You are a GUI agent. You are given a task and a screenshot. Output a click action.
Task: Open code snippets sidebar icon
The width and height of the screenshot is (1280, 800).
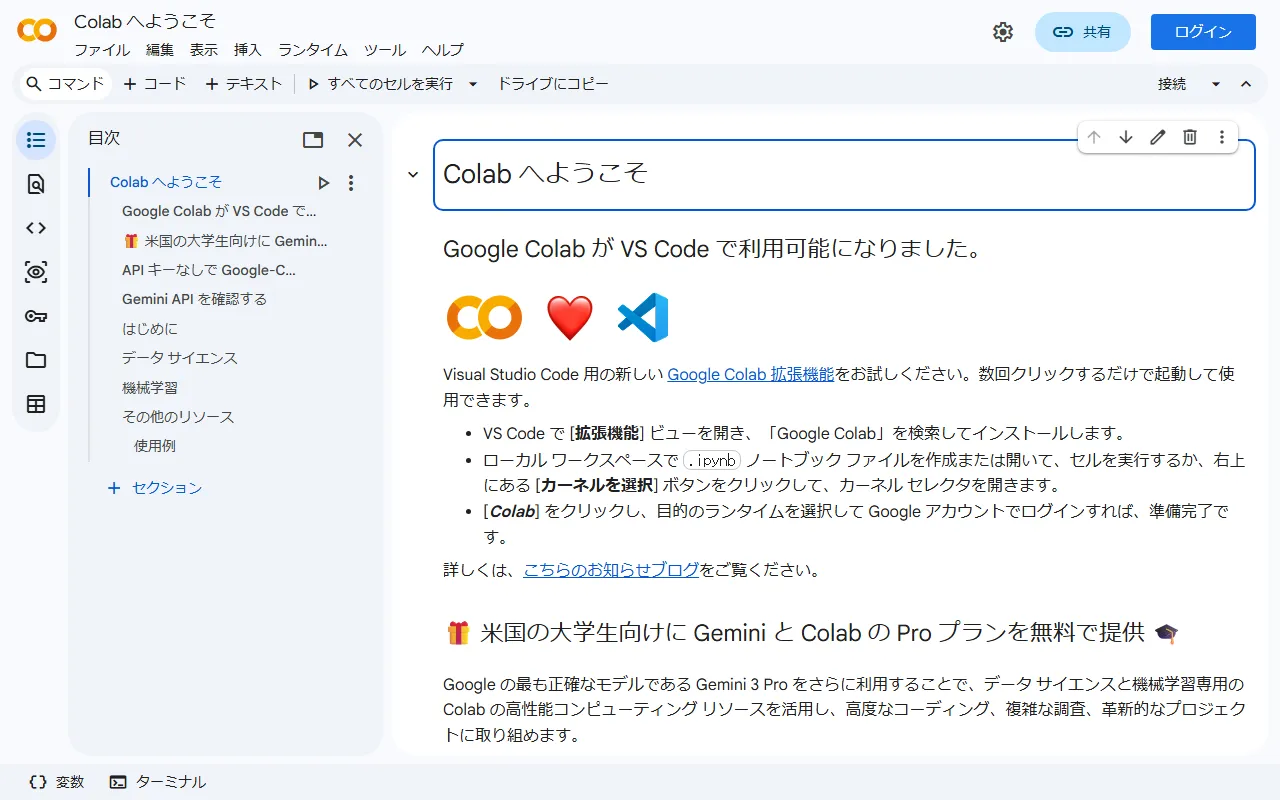coord(36,228)
